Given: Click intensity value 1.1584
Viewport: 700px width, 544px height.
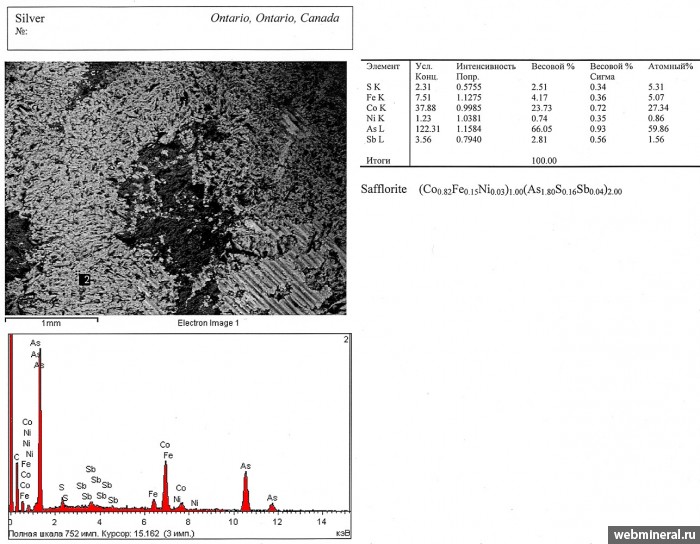Looking at the screenshot, I should tap(469, 129).
